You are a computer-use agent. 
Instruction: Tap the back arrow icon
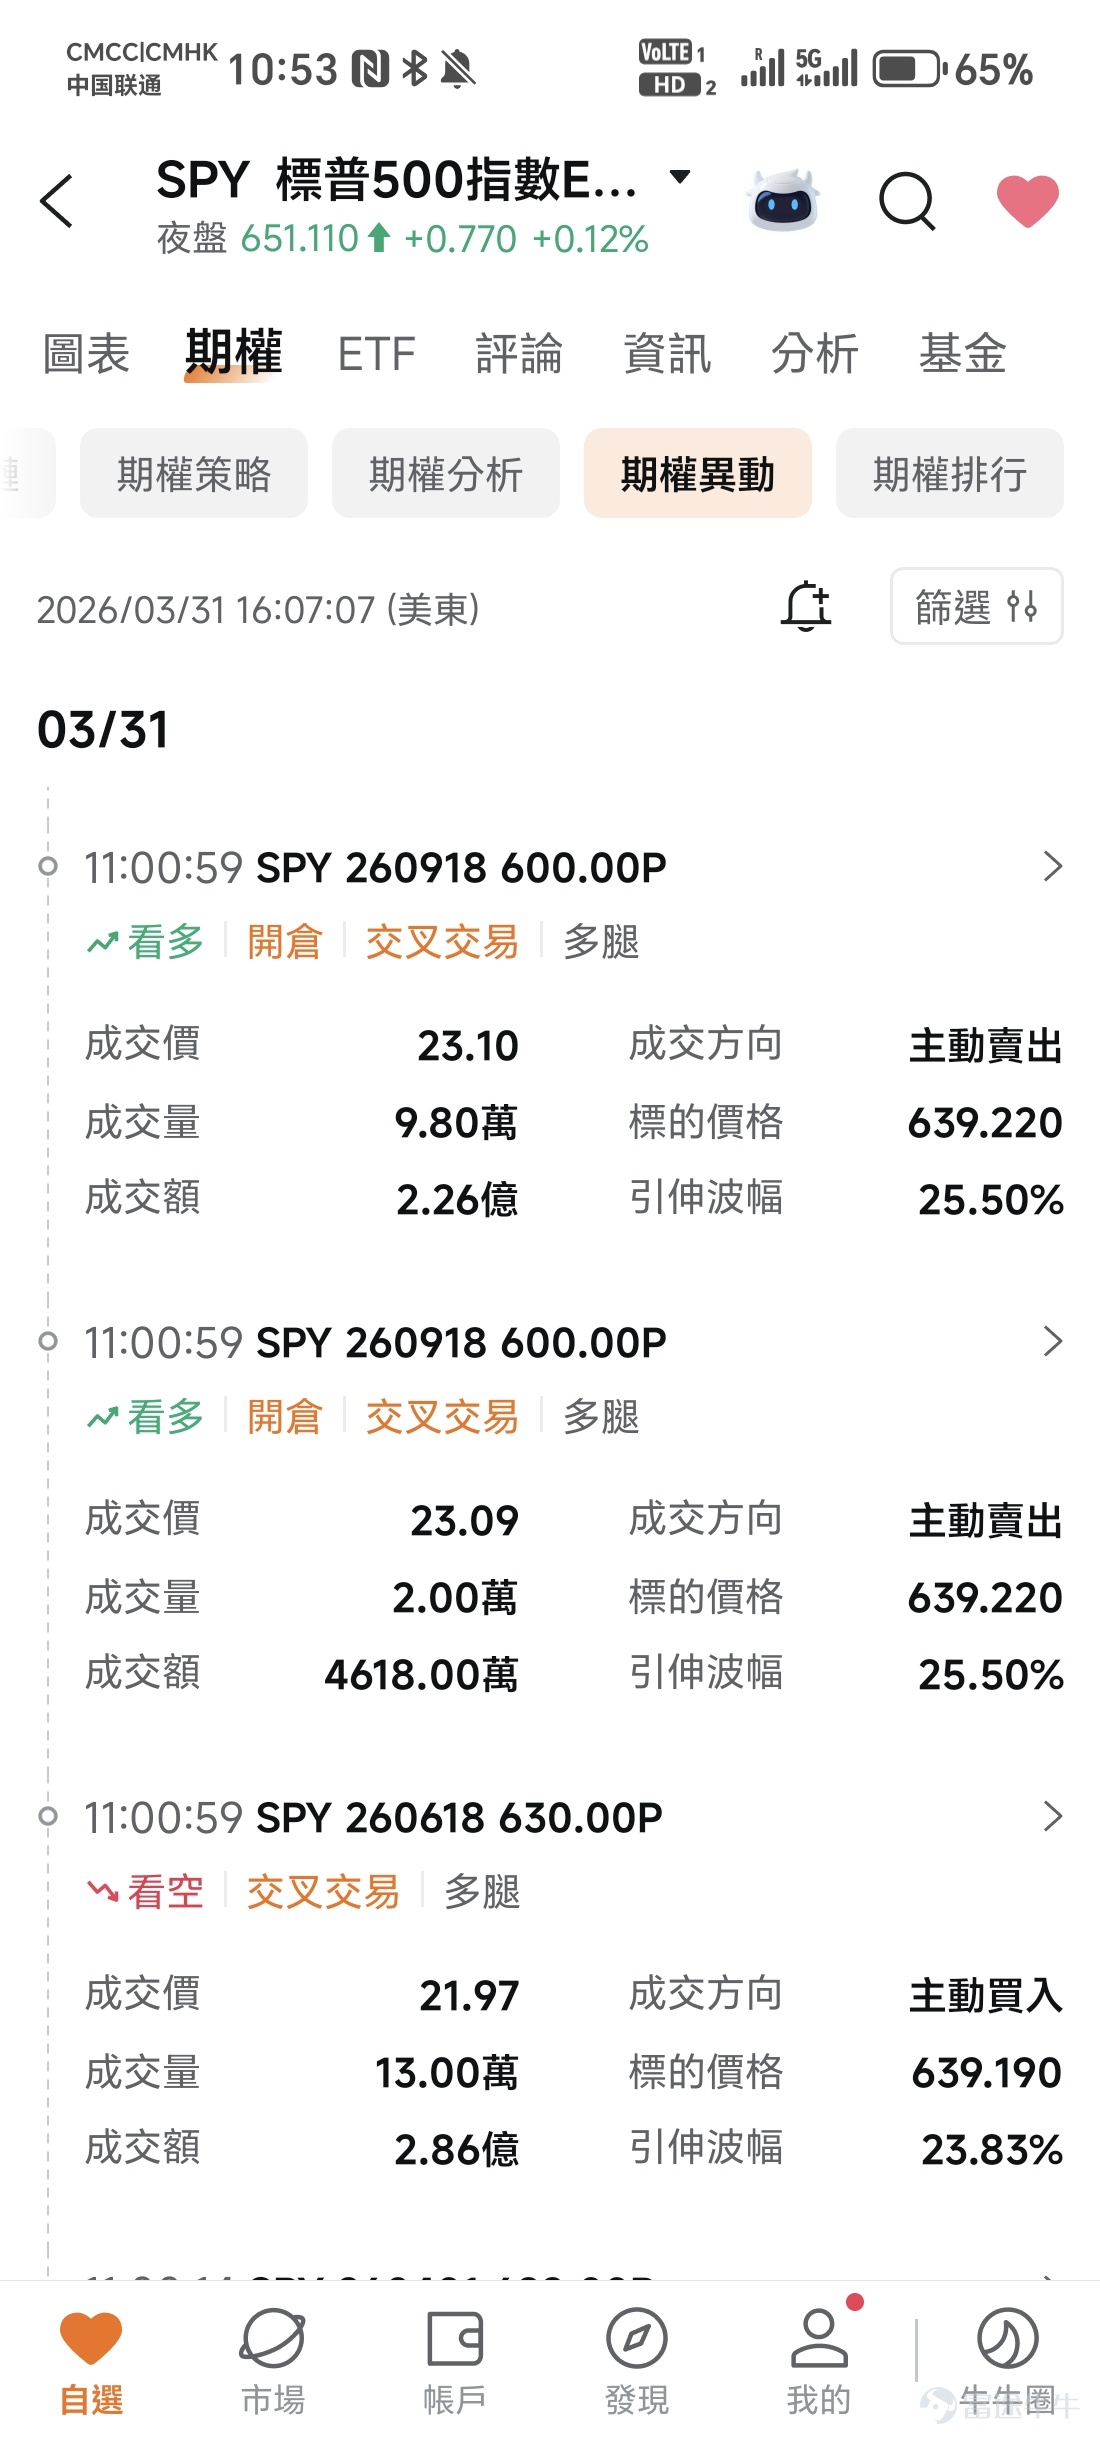56,200
